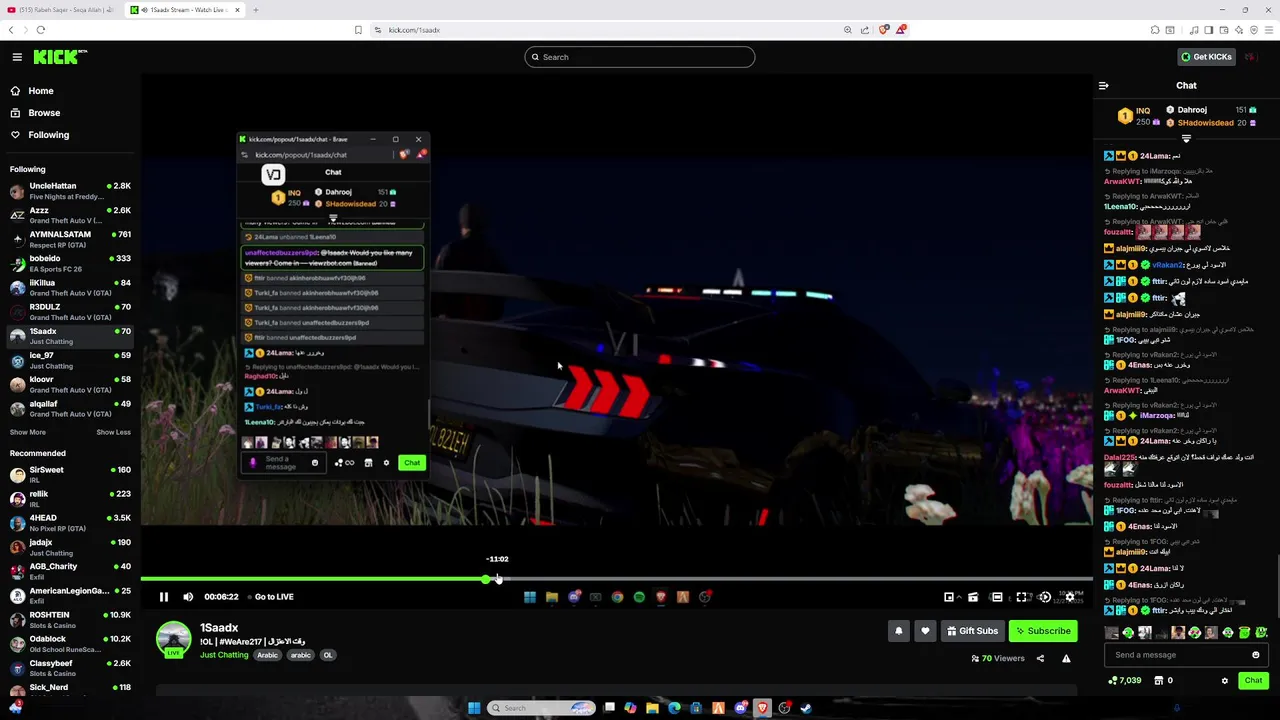Pause the stream video
1280x720 pixels.
164,597
